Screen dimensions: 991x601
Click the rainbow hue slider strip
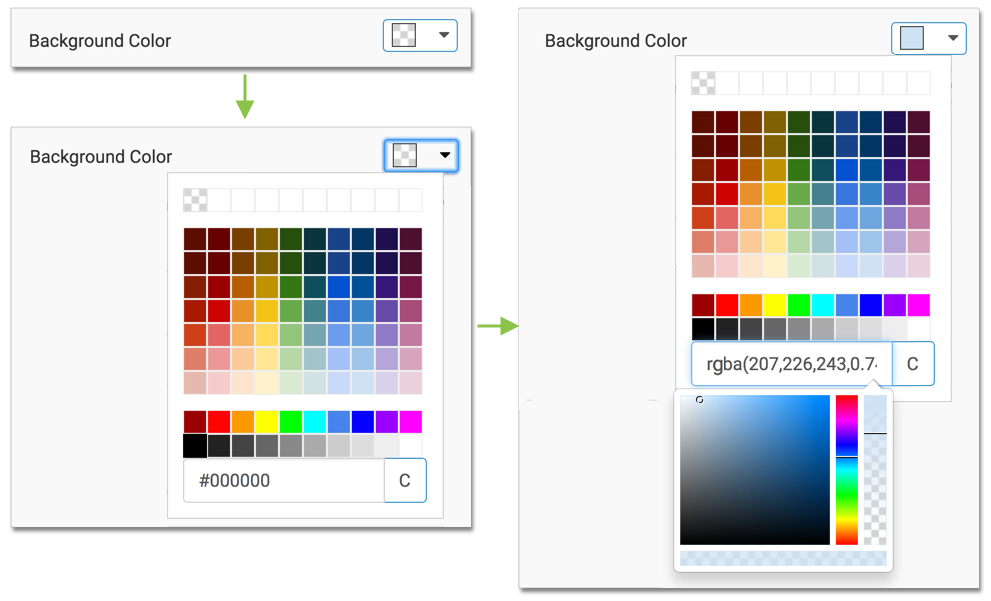[847, 470]
